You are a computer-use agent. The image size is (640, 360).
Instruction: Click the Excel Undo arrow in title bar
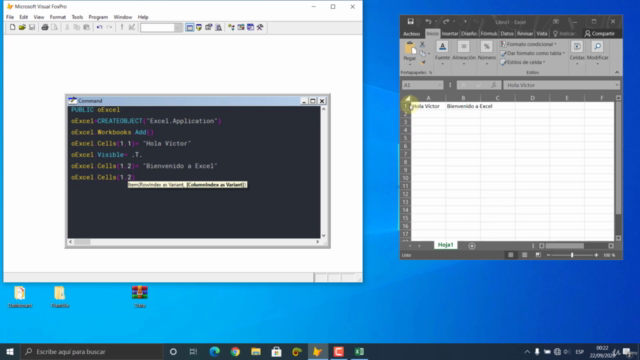pyautogui.click(x=428, y=22)
